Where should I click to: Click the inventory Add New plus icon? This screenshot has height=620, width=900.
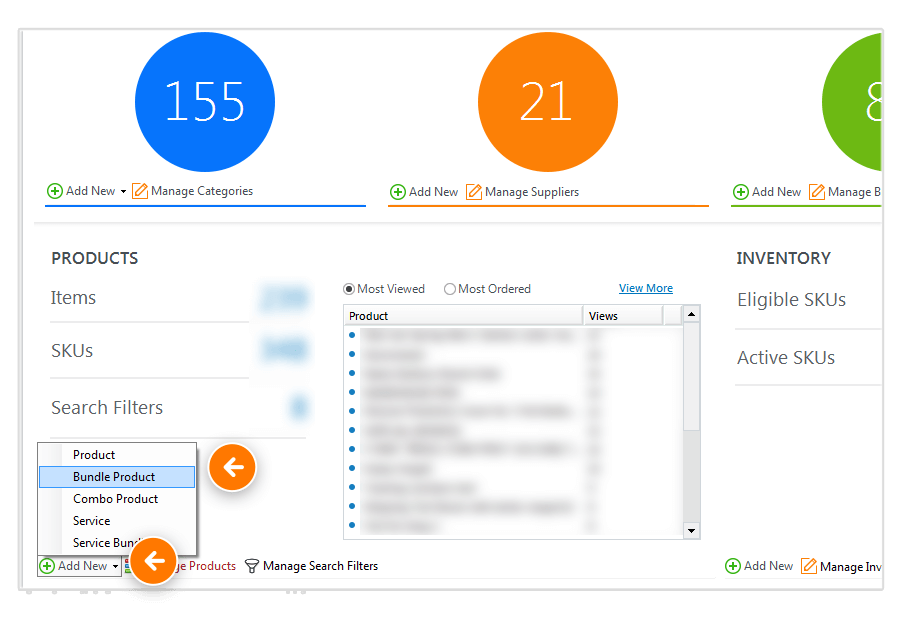pyautogui.click(x=733, y=566)
